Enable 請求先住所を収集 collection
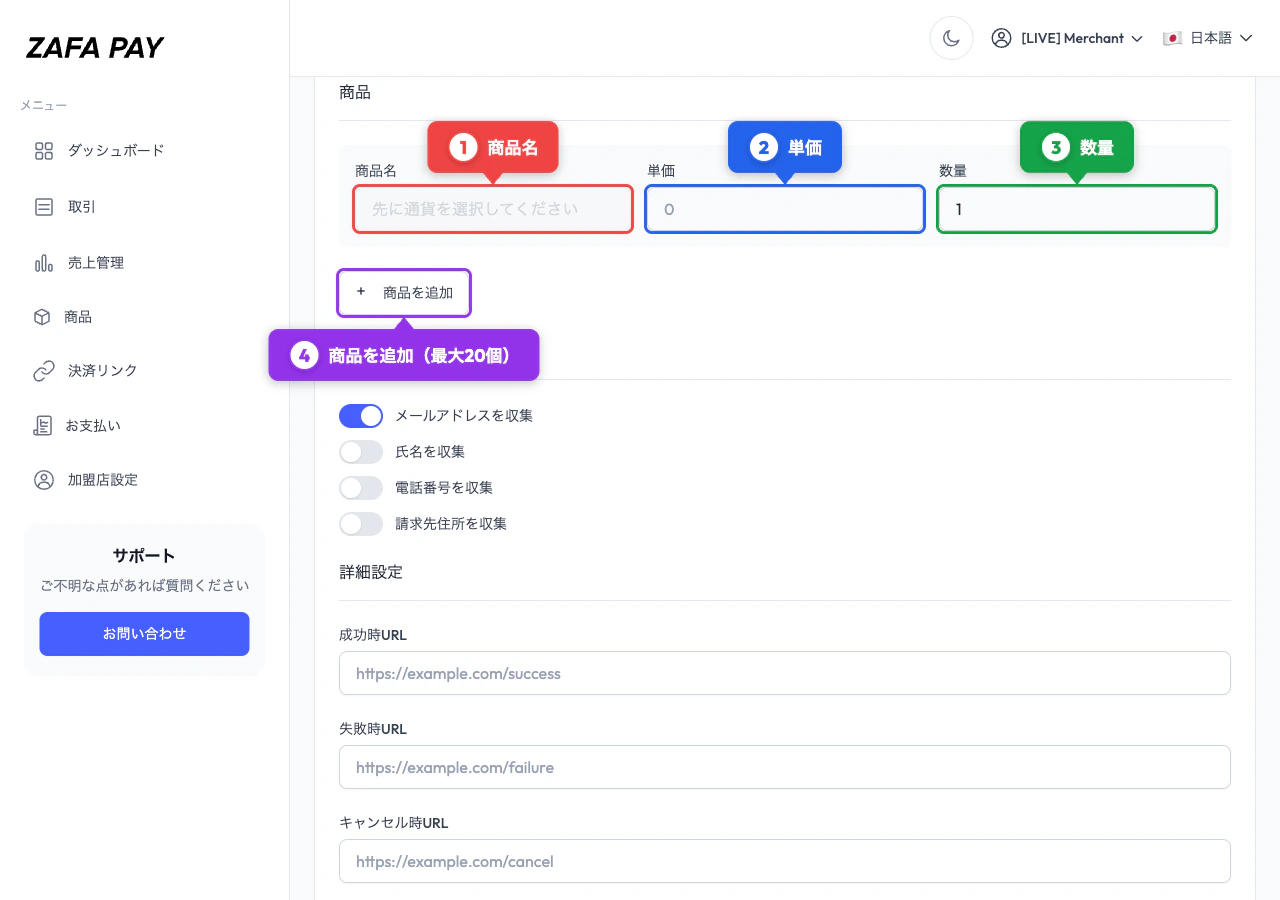Viewport: 1280px width, 900px height. 361,523
